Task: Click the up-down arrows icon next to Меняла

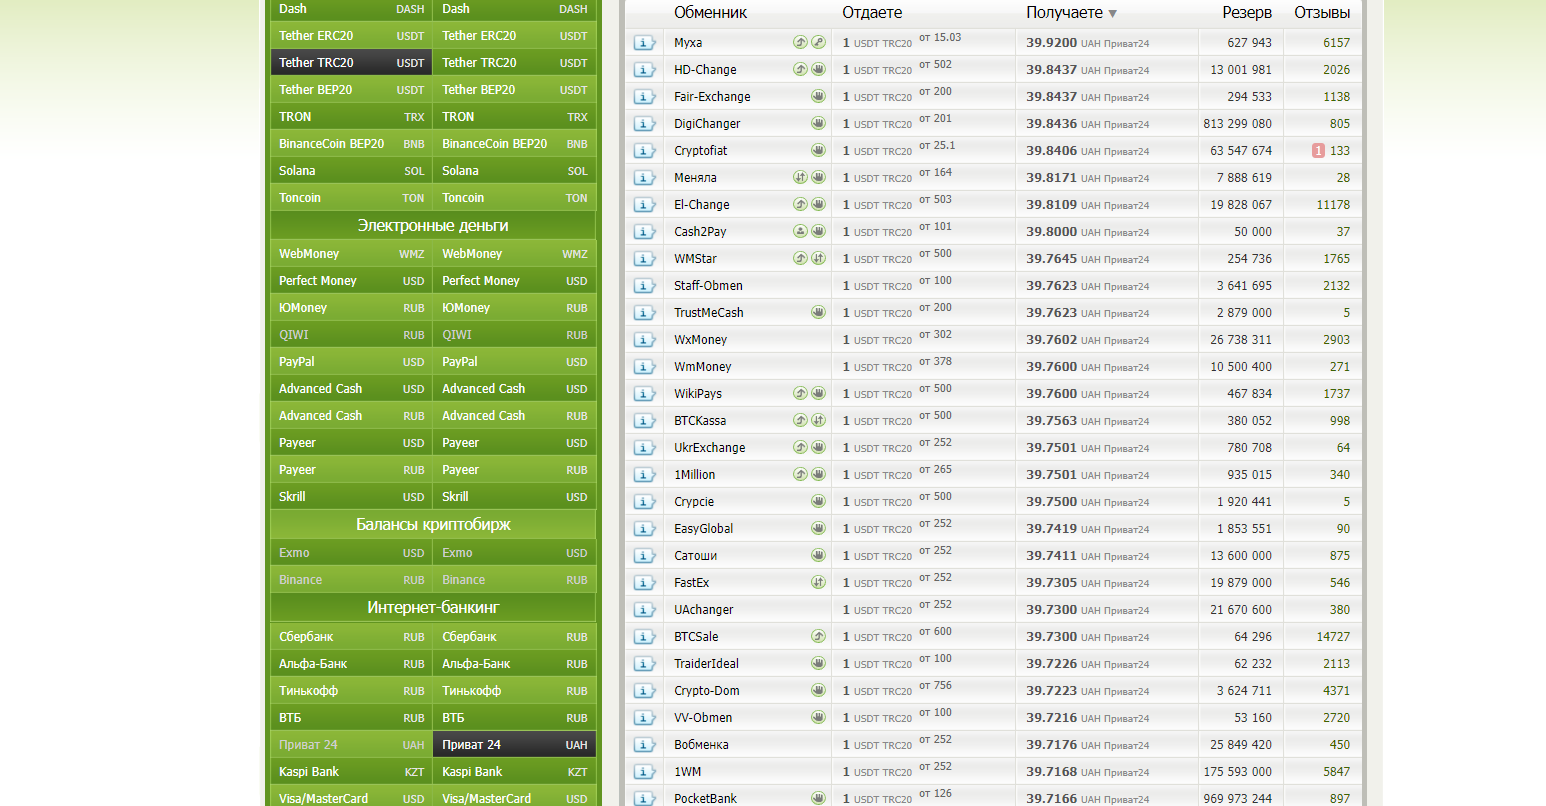Action: click(800, 177)
